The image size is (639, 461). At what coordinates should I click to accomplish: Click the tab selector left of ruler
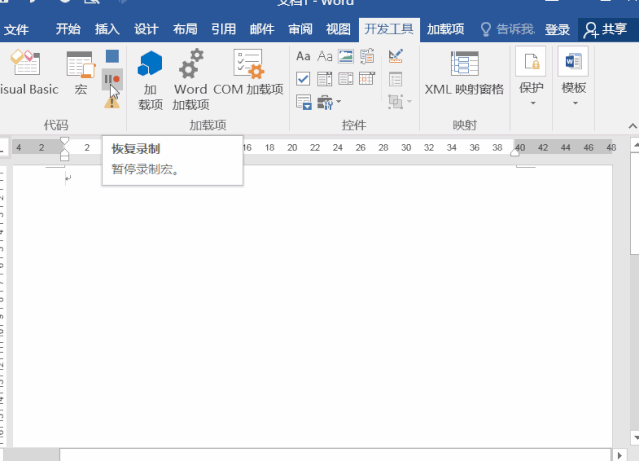click(2, 148)
